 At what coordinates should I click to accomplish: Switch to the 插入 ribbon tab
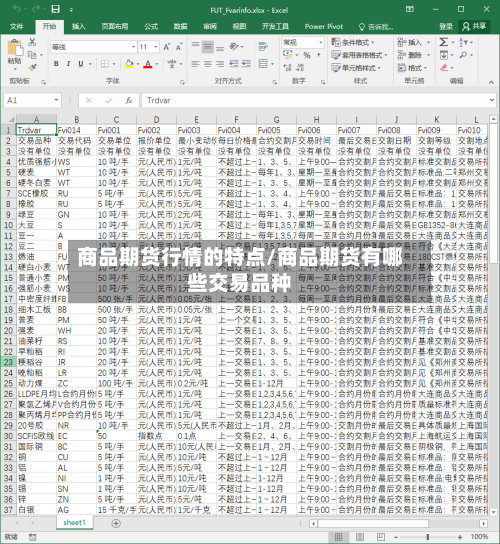(78, 26)
